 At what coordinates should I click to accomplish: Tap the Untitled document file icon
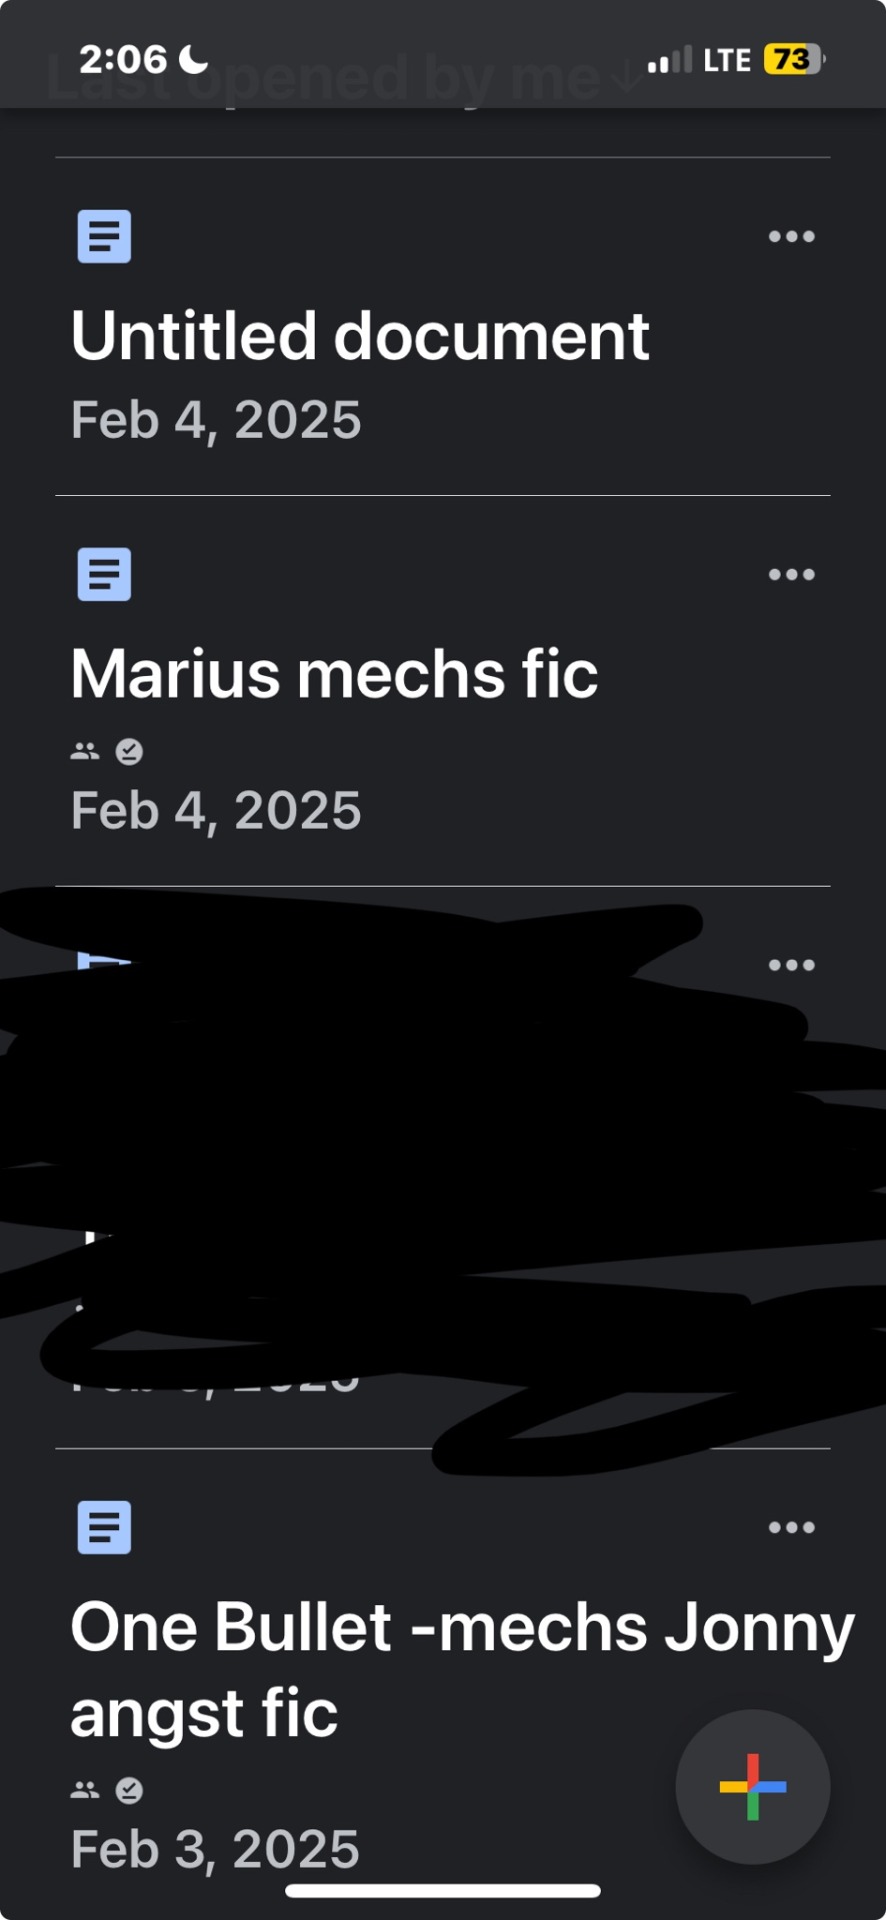pos(104,237)
